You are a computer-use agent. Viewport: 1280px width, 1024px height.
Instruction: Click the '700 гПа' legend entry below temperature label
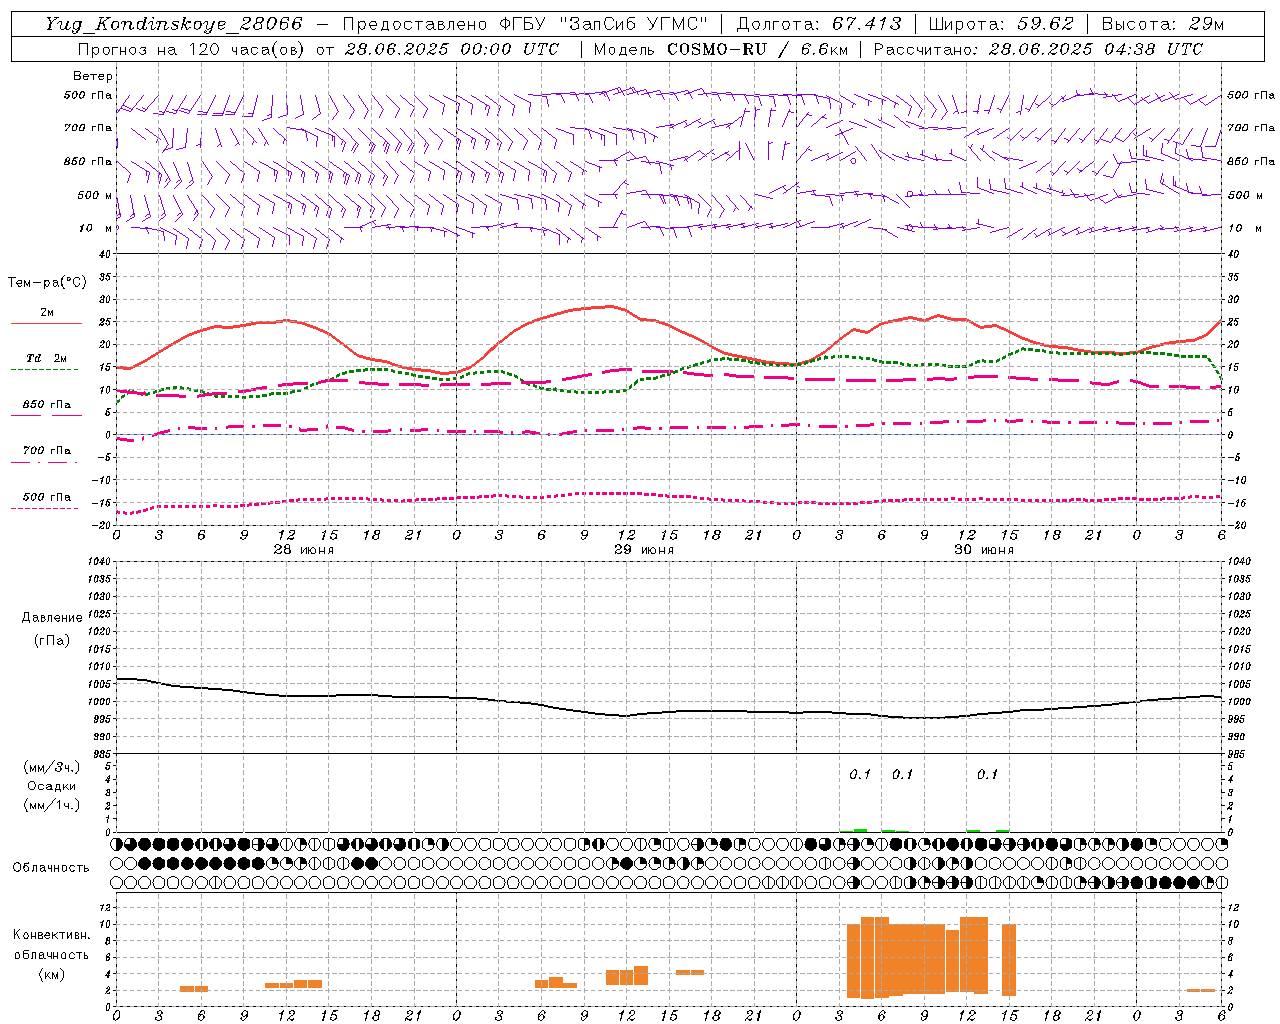tap(47, 450)
